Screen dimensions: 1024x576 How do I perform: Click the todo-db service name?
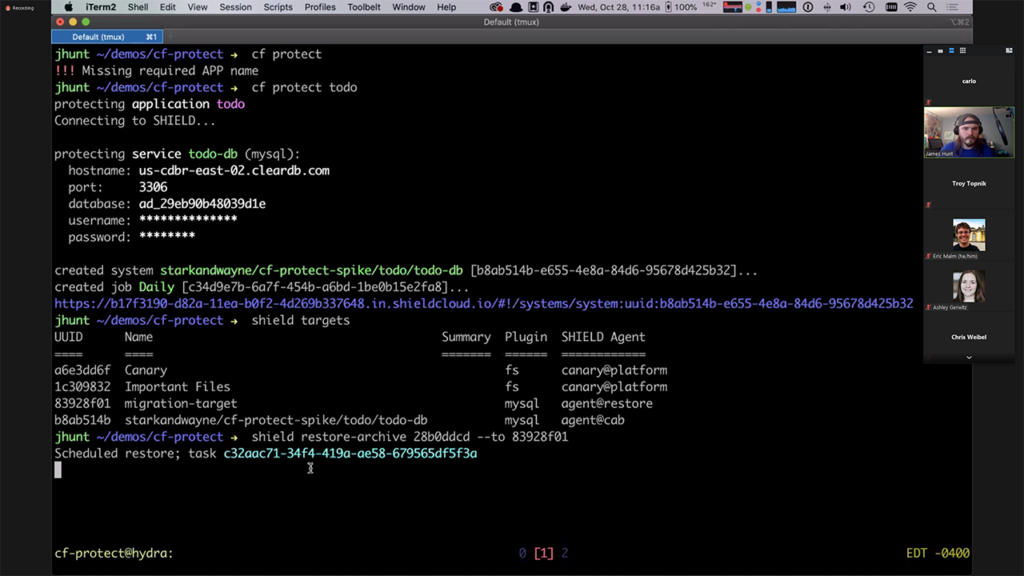click(x=213, y=154)
